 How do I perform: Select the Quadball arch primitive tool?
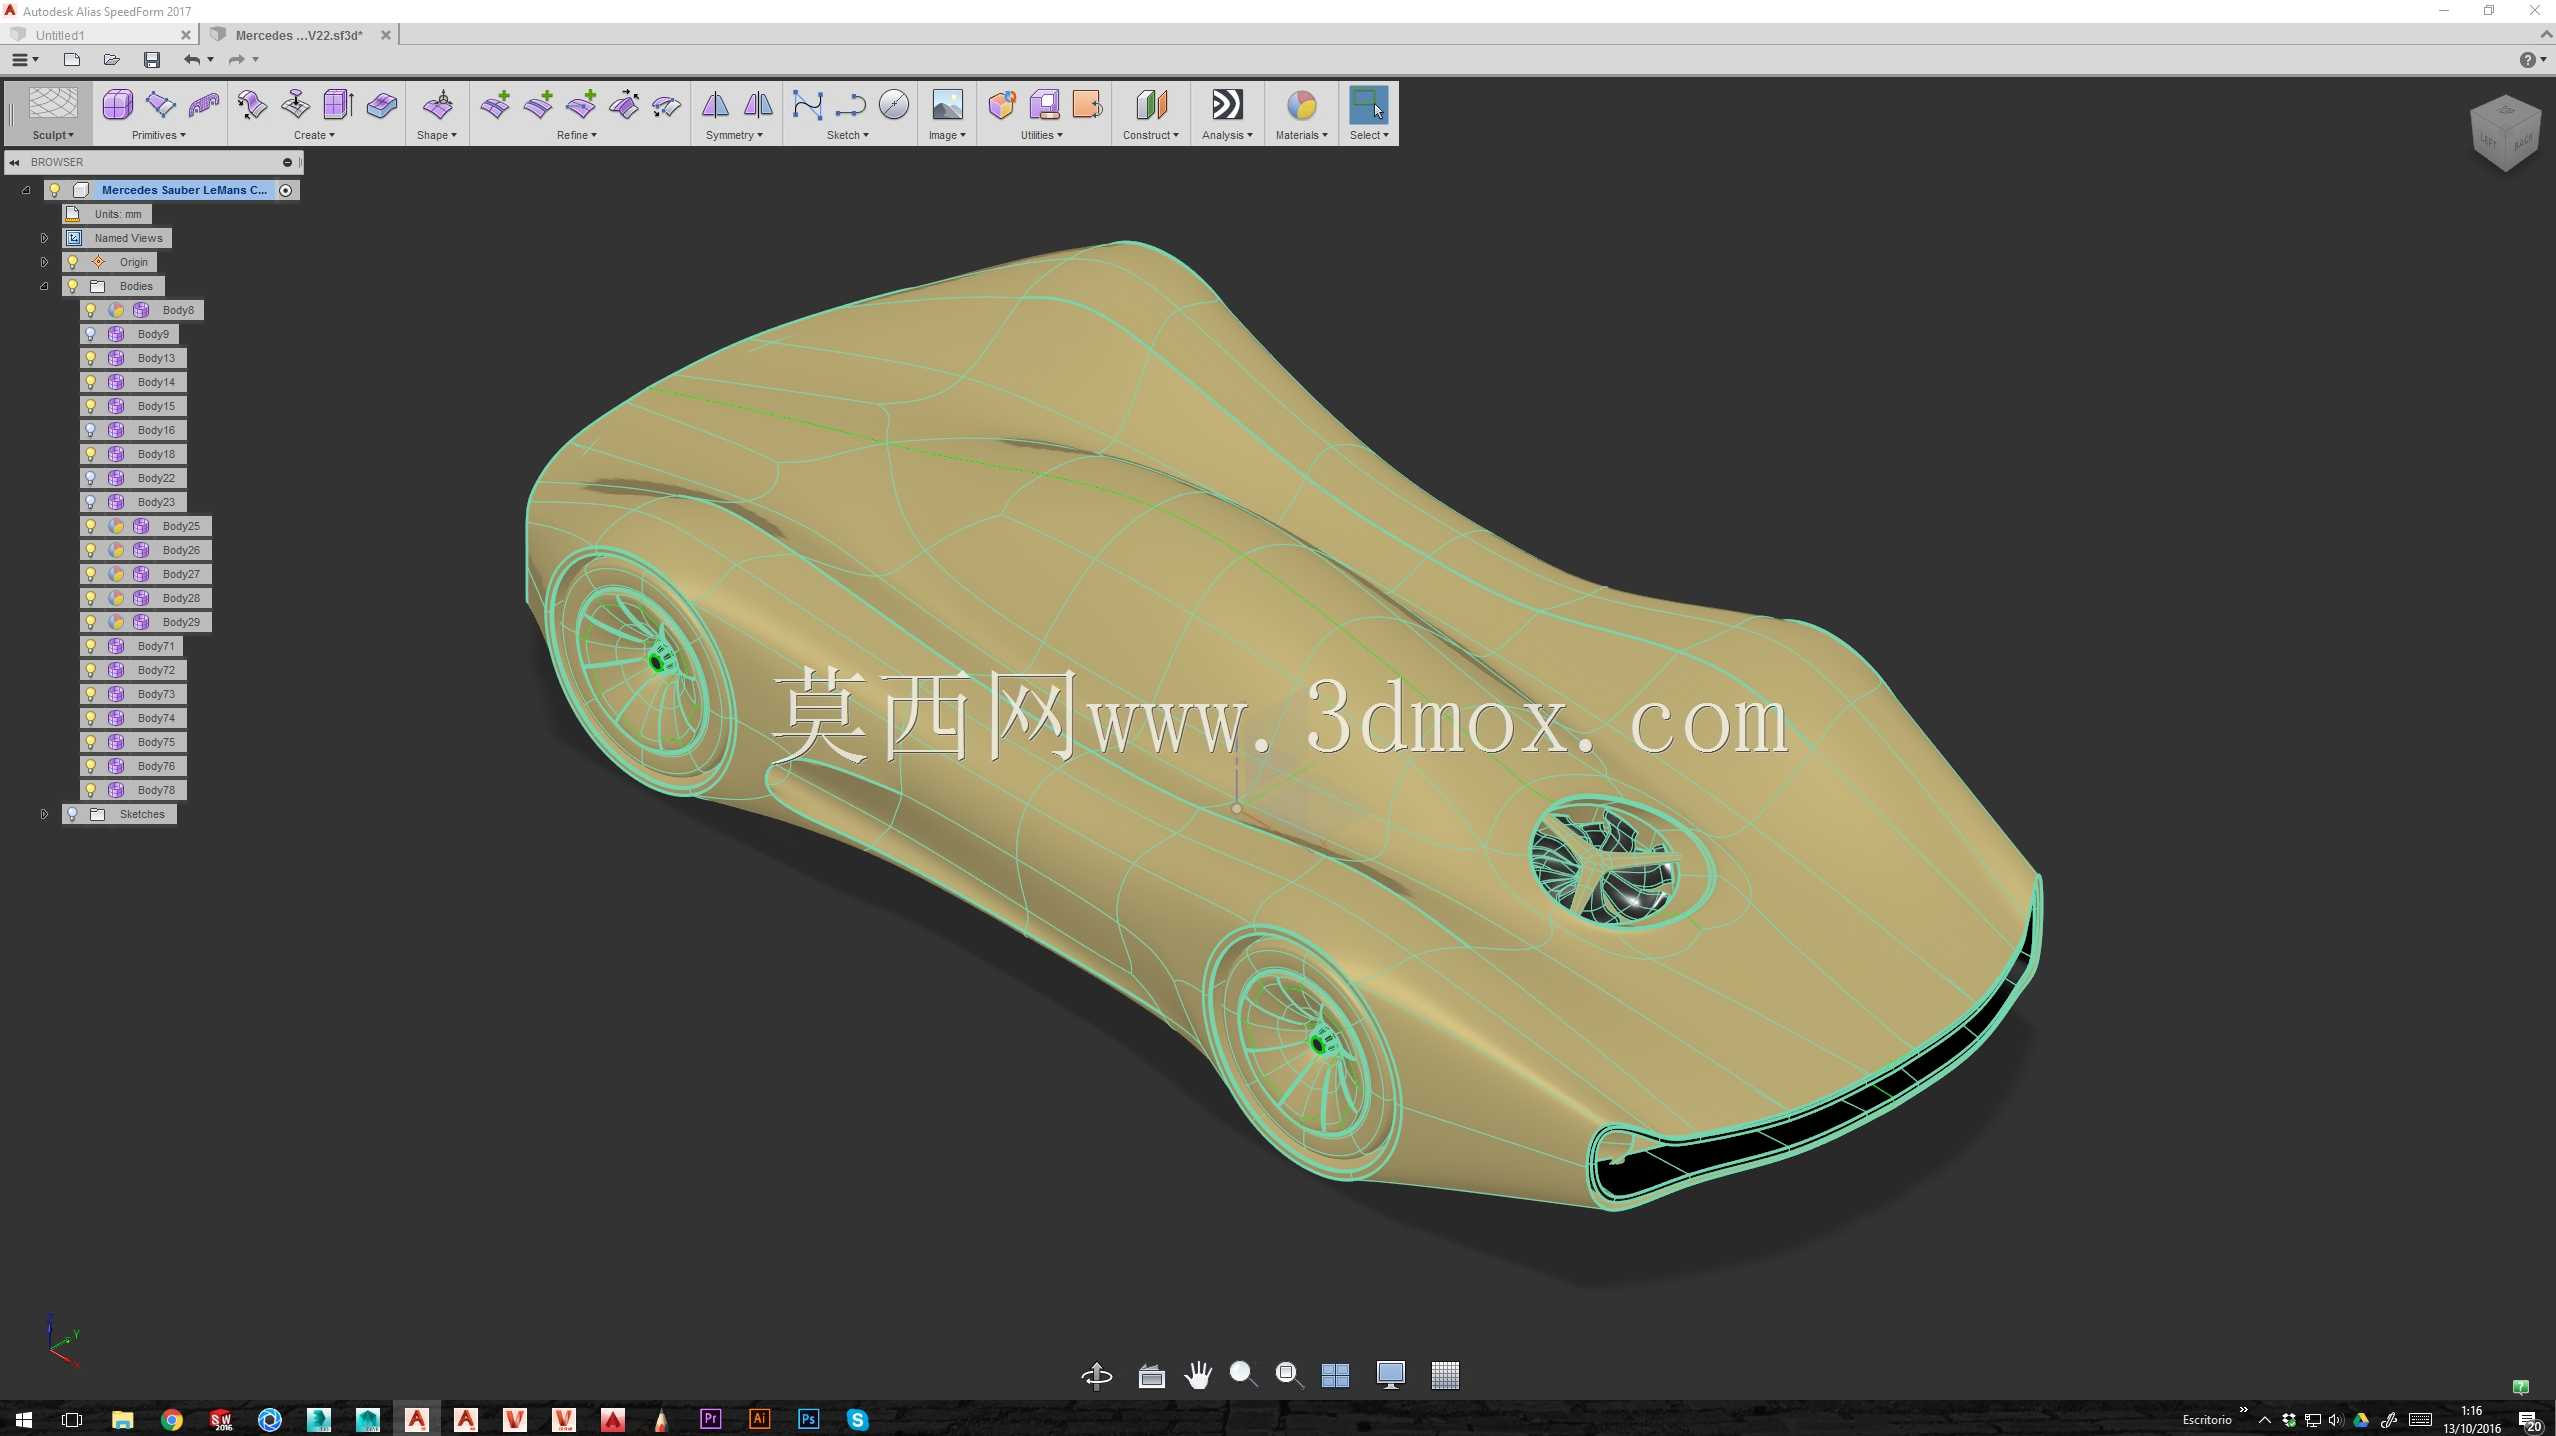tap(204, 104)
